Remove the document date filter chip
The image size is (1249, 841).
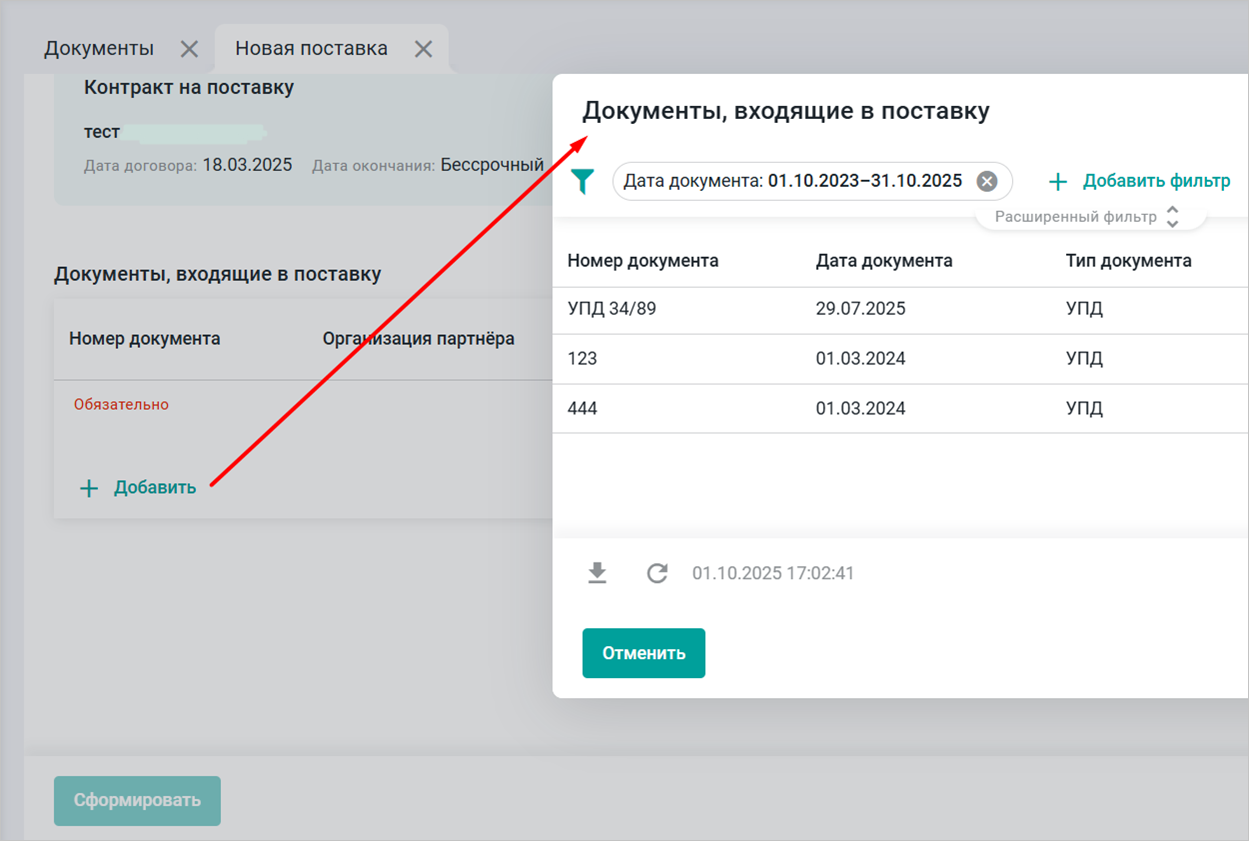[x=986, y=181]
